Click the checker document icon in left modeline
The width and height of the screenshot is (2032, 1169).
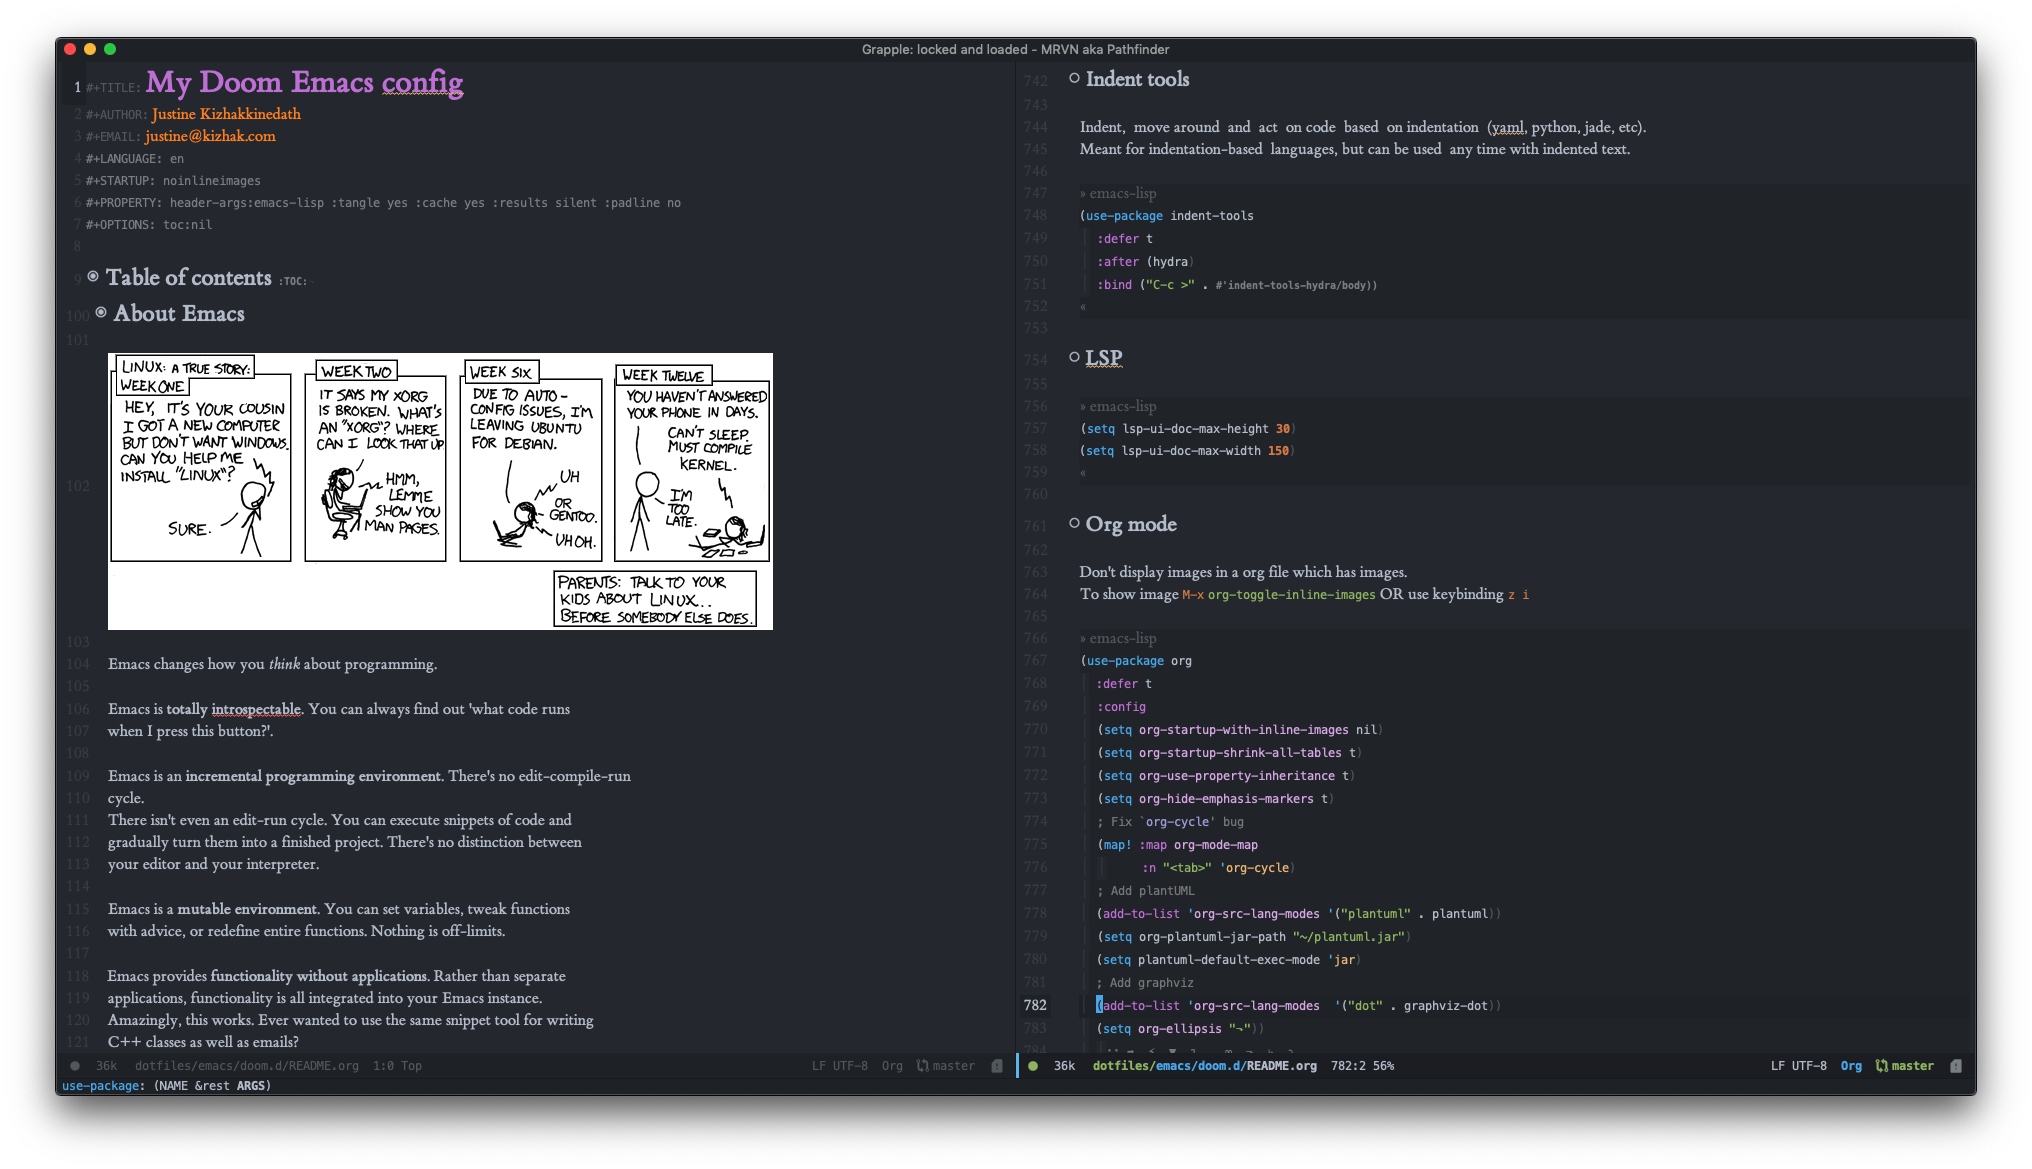tap(997, 1066)
